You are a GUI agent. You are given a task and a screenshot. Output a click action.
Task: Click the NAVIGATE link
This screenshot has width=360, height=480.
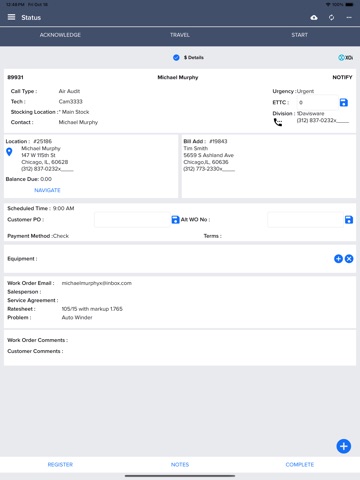[x=47, y=190]
